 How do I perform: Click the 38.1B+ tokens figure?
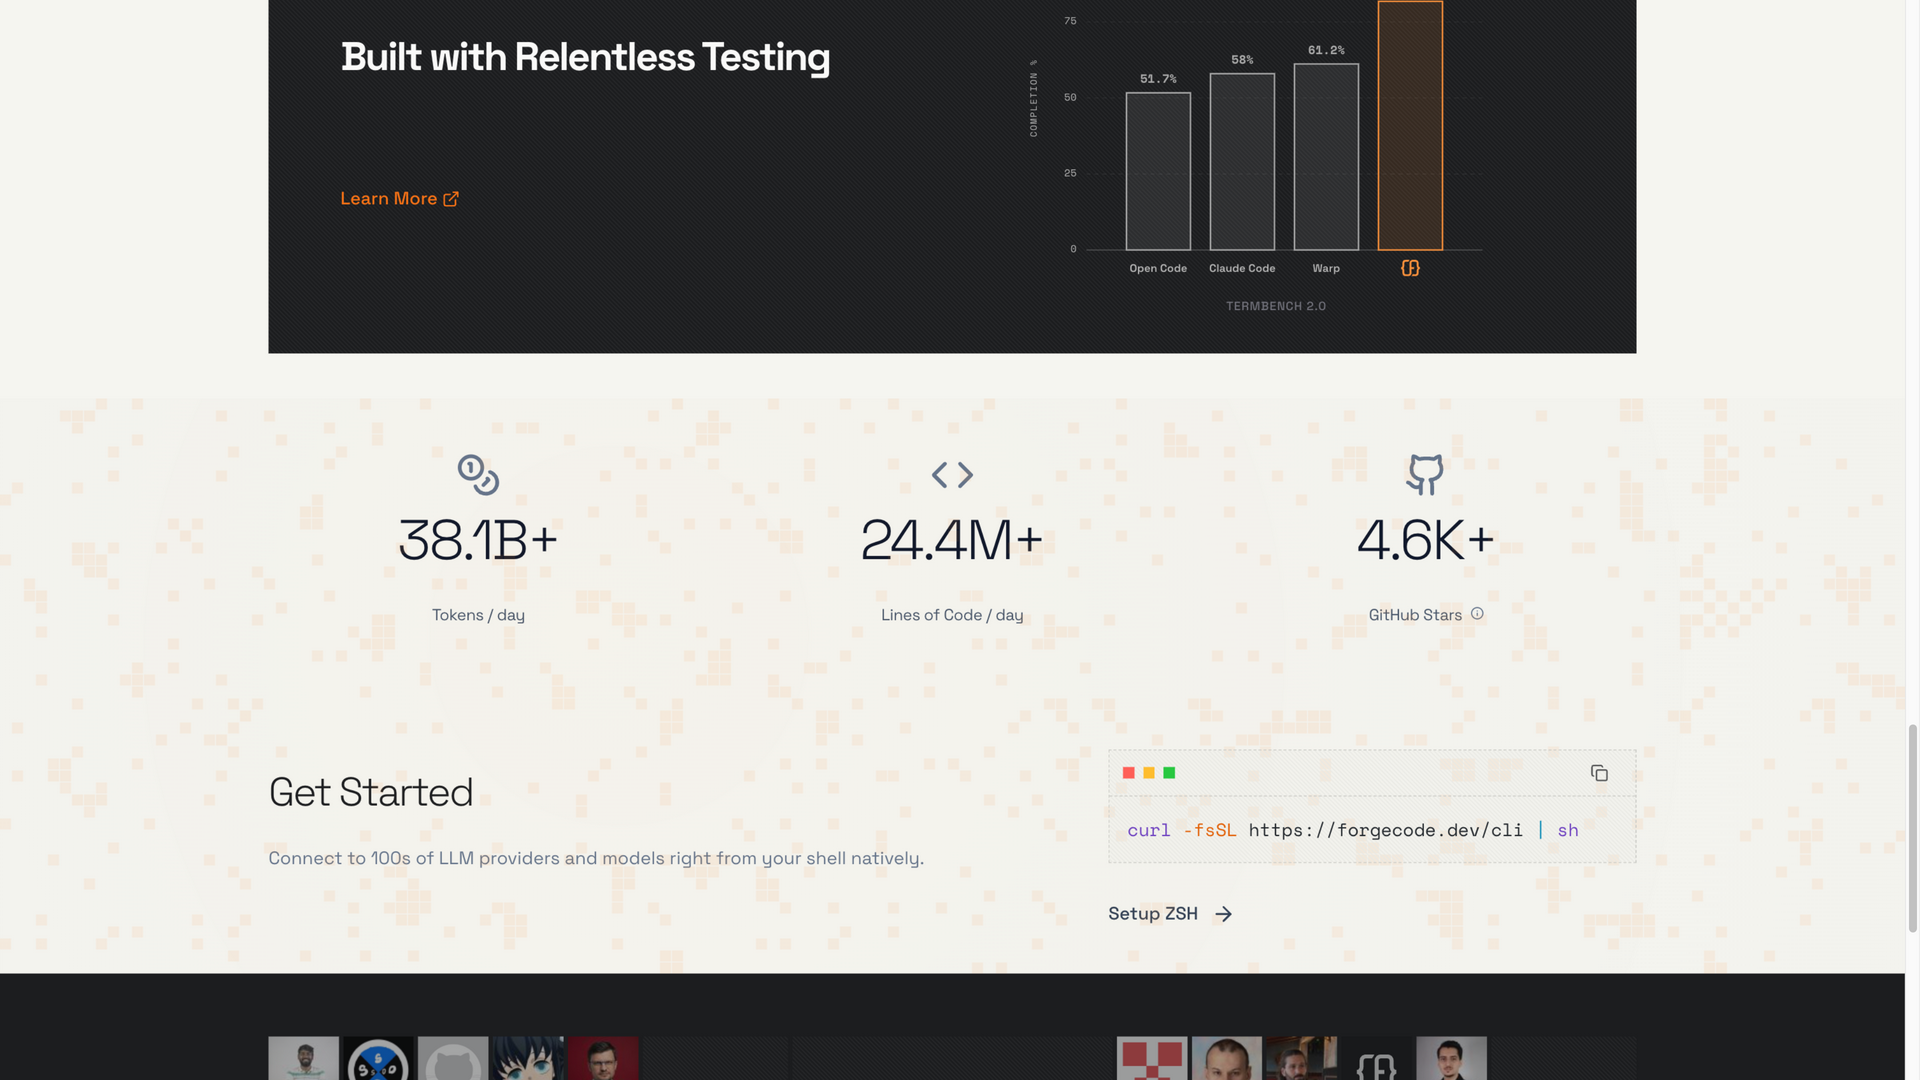(x=478, y=540)
